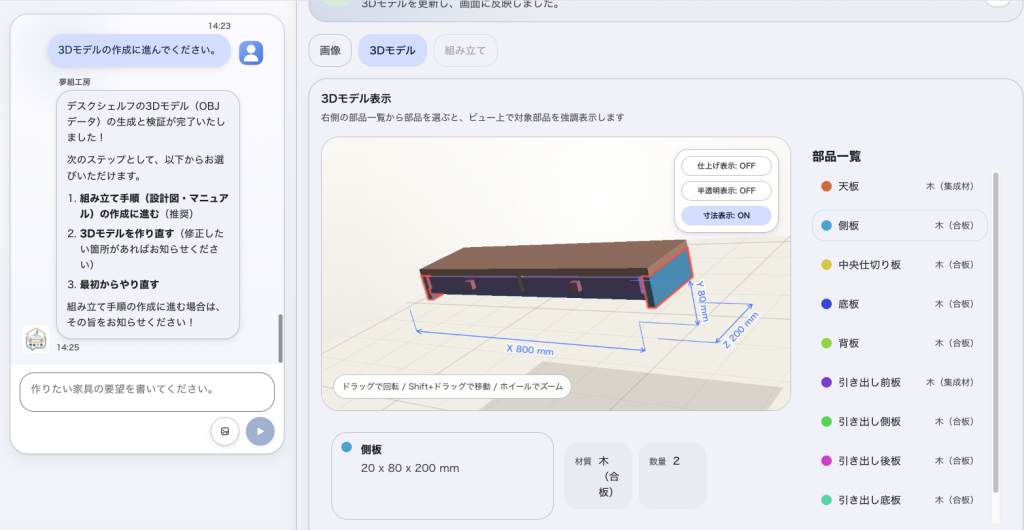Click the X 800 mm dimension label
Screen dimensions: 1024x530
pyautogui.click(x=530, y=349)
